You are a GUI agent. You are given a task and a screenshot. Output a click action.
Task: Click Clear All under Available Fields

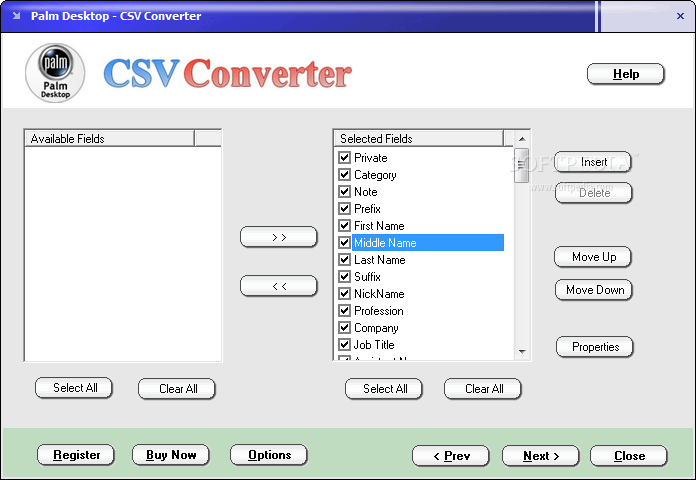tap(177, 389)
